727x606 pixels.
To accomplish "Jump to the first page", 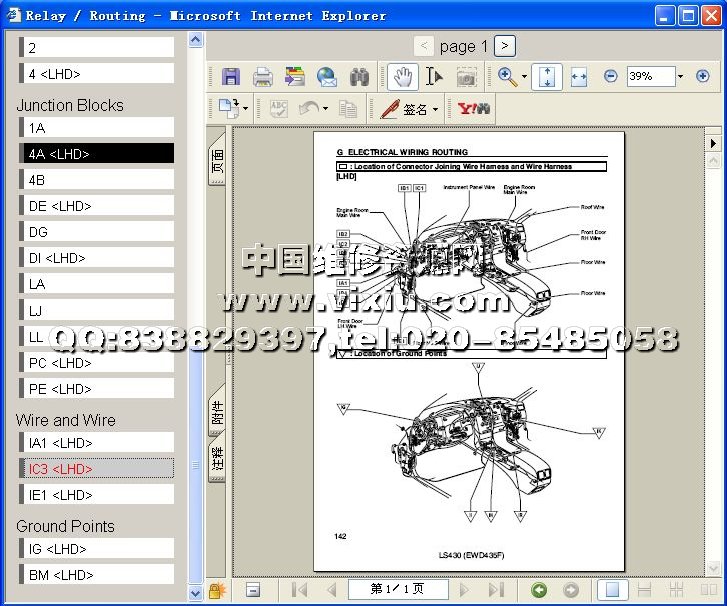I will point(300,590).
